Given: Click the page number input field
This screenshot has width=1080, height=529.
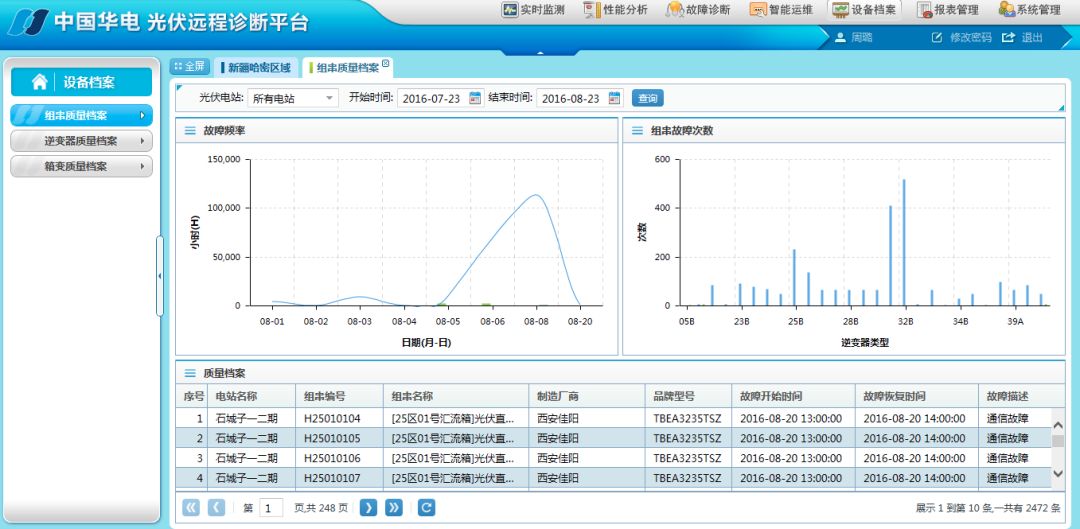Looking at the screenshot, I should click(x=271, y=509).
